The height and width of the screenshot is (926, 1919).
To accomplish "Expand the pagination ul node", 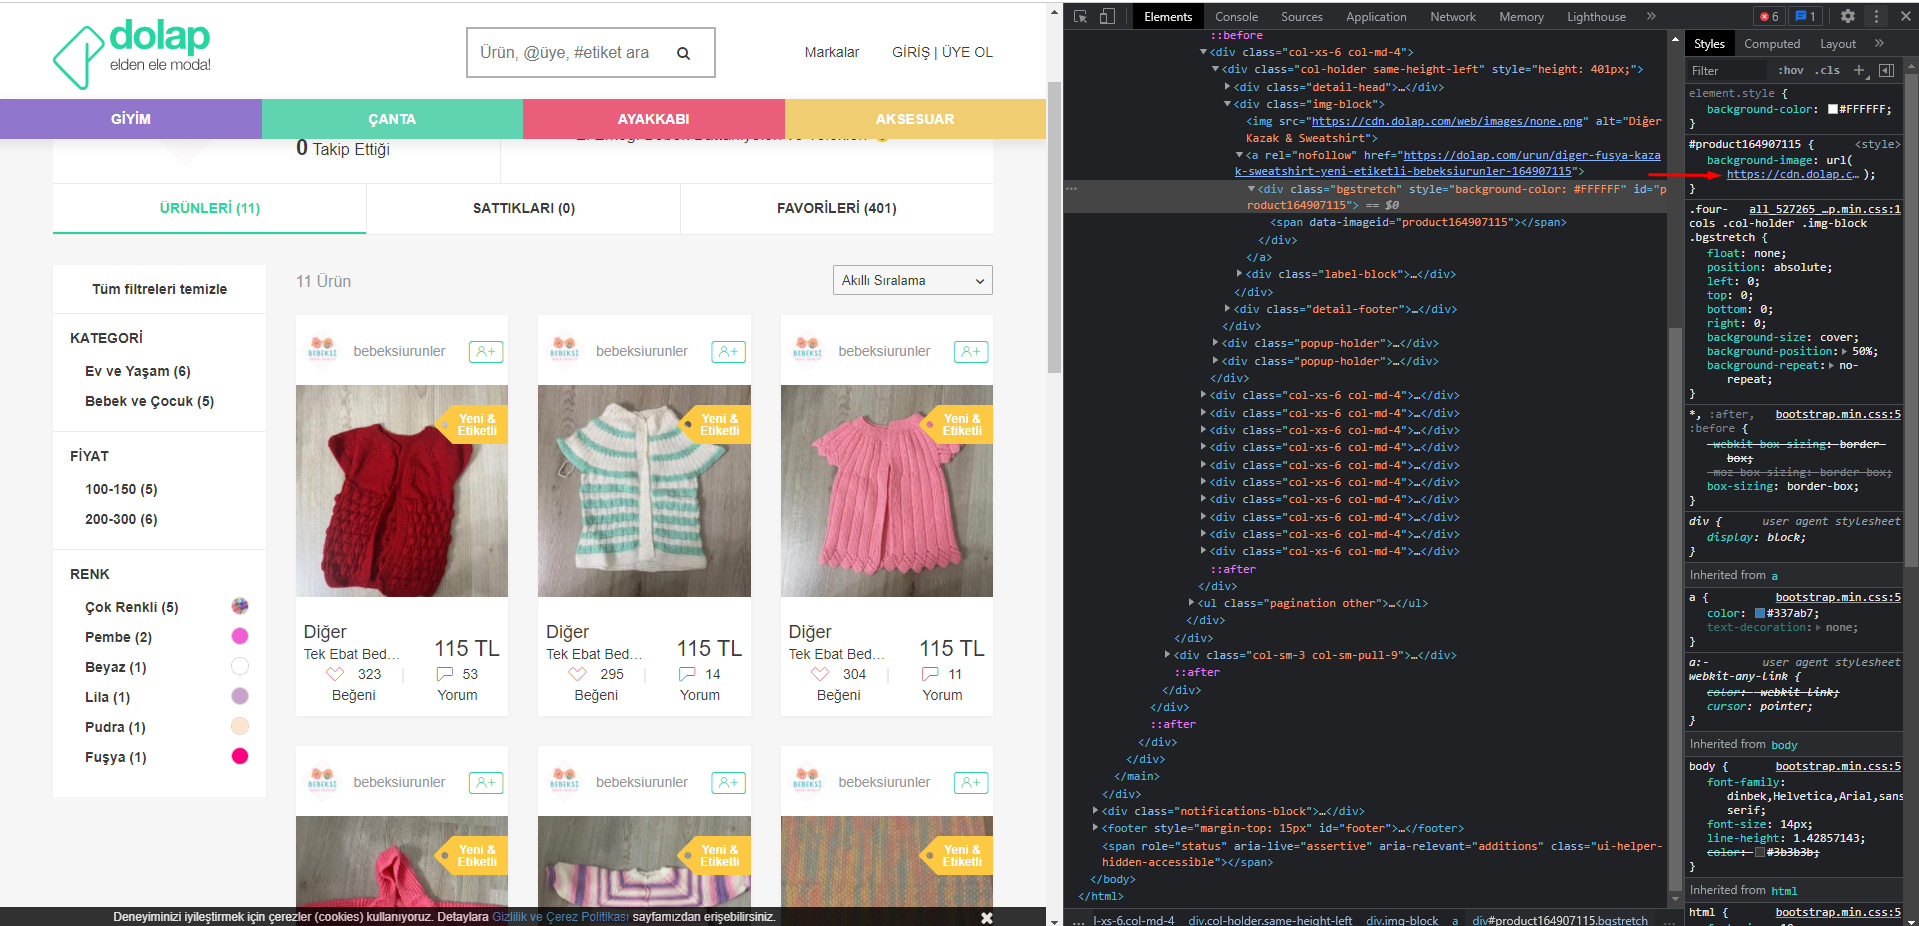I will (1191, 603).
